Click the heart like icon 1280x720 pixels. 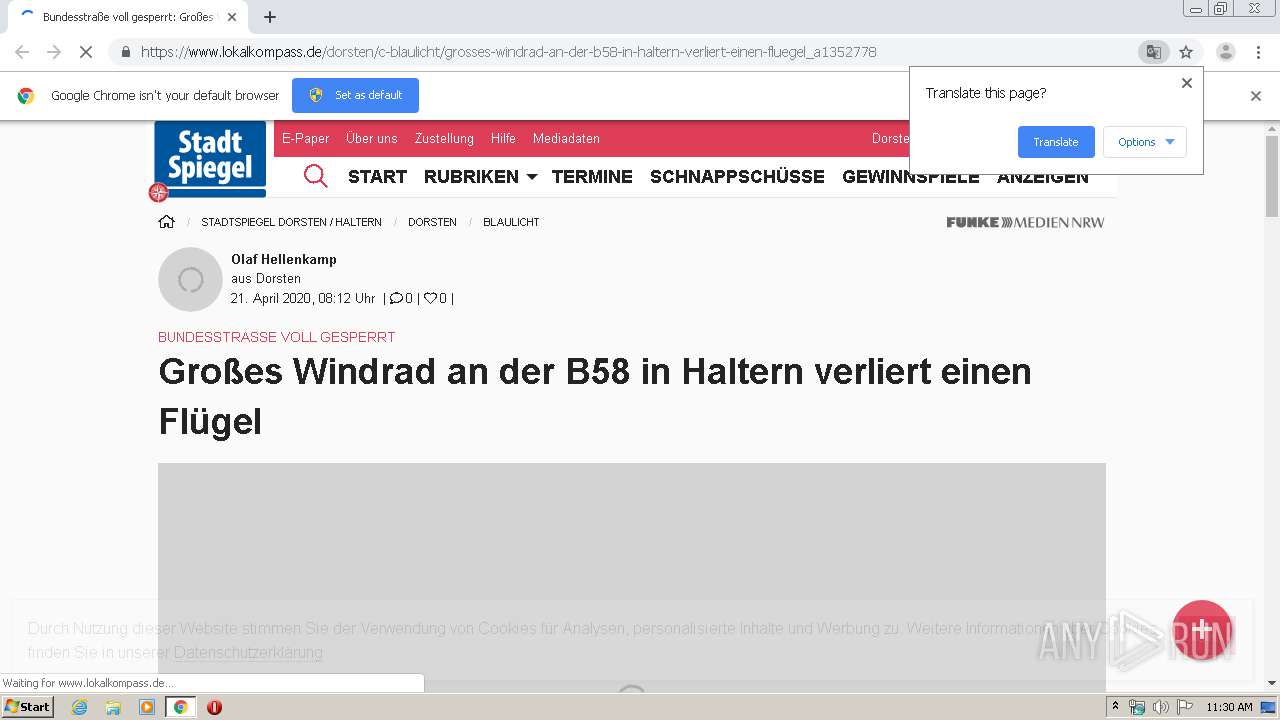point(430,298)
